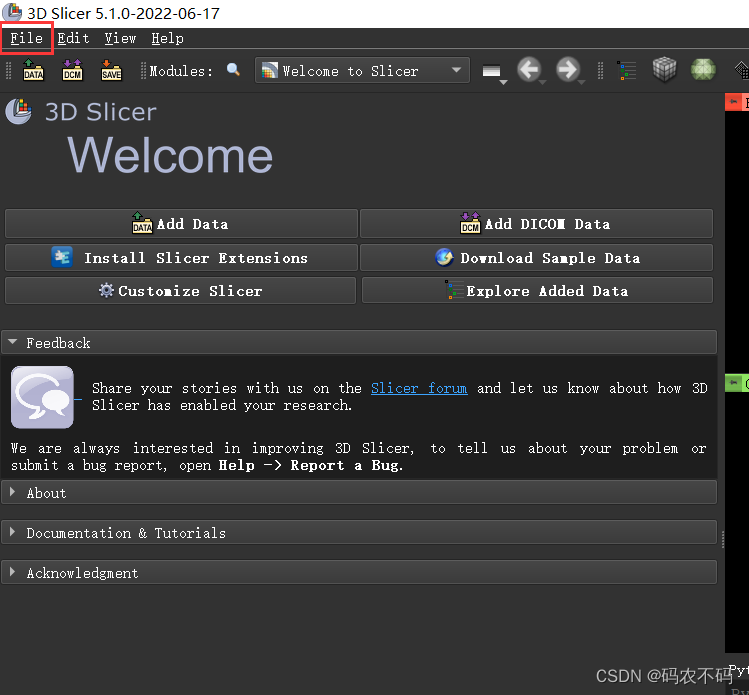
Task: Click the module search magnifier icon
Action: [234, 71]
